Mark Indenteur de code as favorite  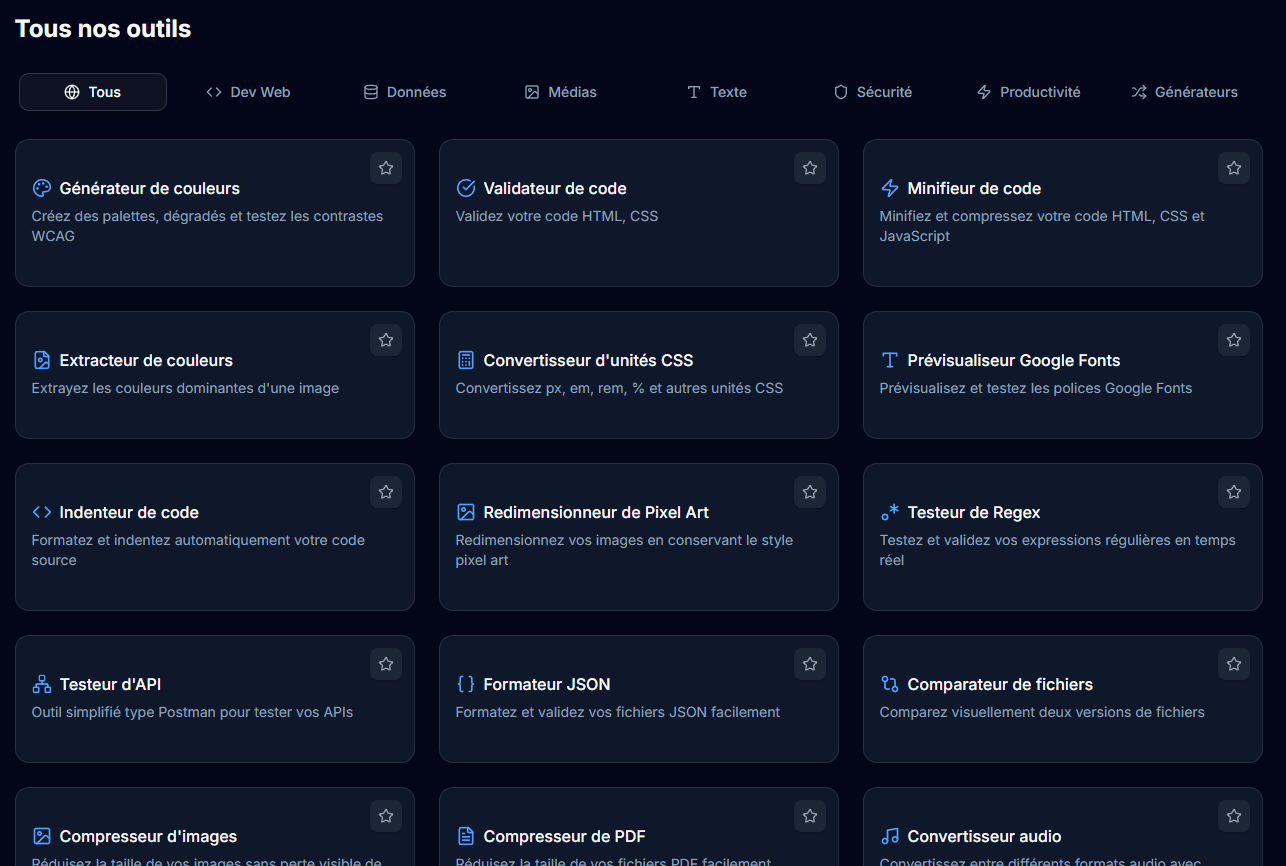coord(386,492)
